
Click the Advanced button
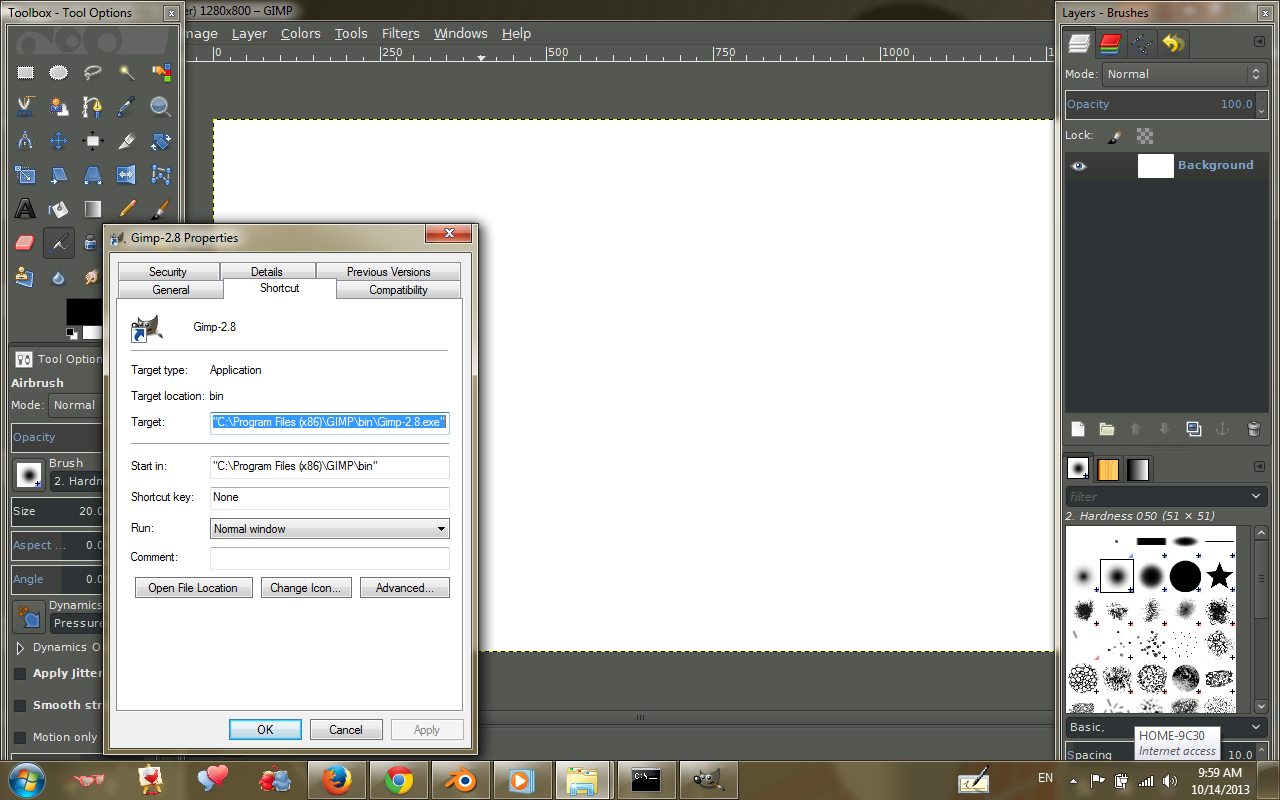(405, 588)
